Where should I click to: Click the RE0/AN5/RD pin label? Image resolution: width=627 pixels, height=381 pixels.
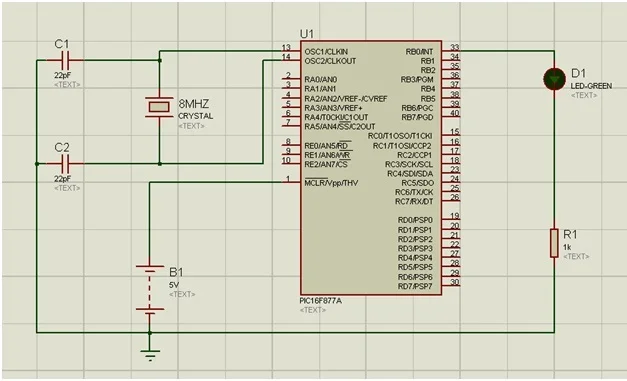(x=328, y=146)
